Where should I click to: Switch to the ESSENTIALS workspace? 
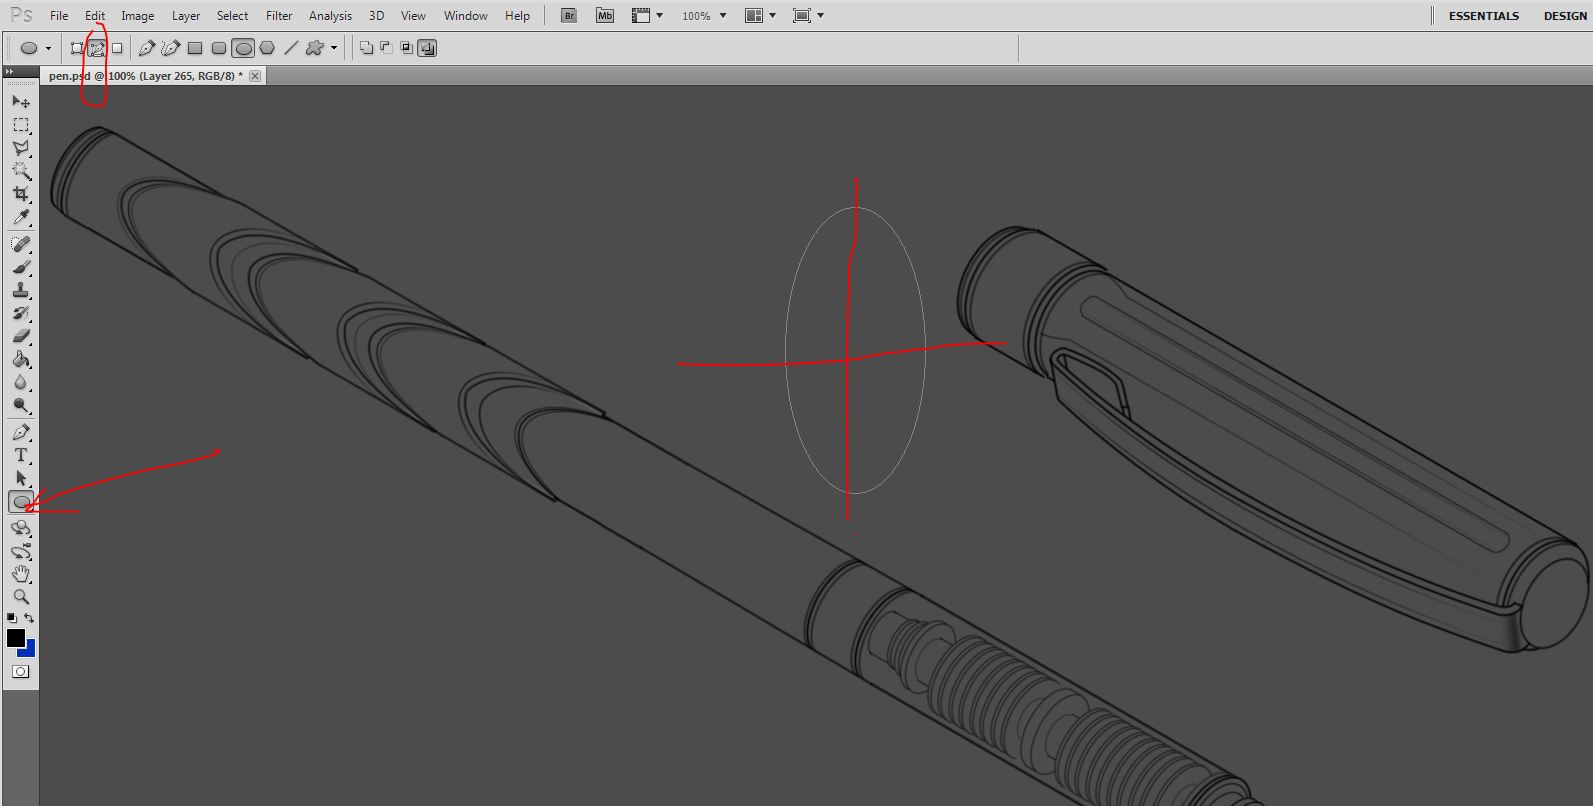tap(1483, 16)
